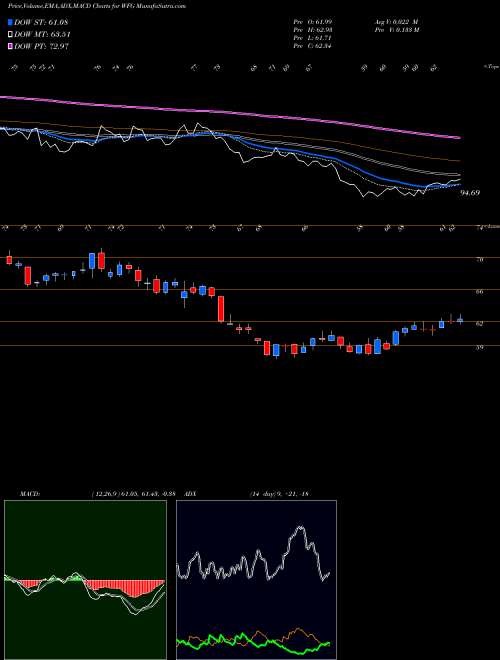Click the 'DOW MT: 63.51' legend label
The height and width of the screenshot is (660, 500).
click(42, 35)
